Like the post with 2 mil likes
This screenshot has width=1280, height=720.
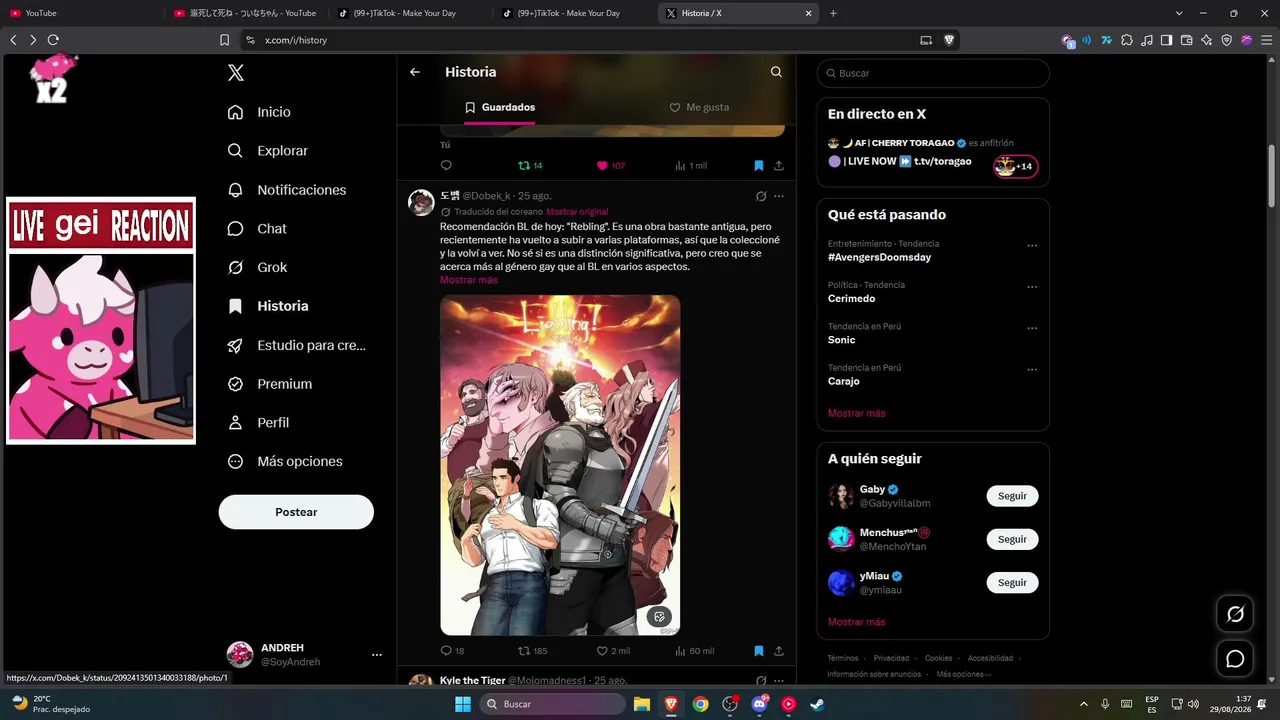(x=613, y=651)
